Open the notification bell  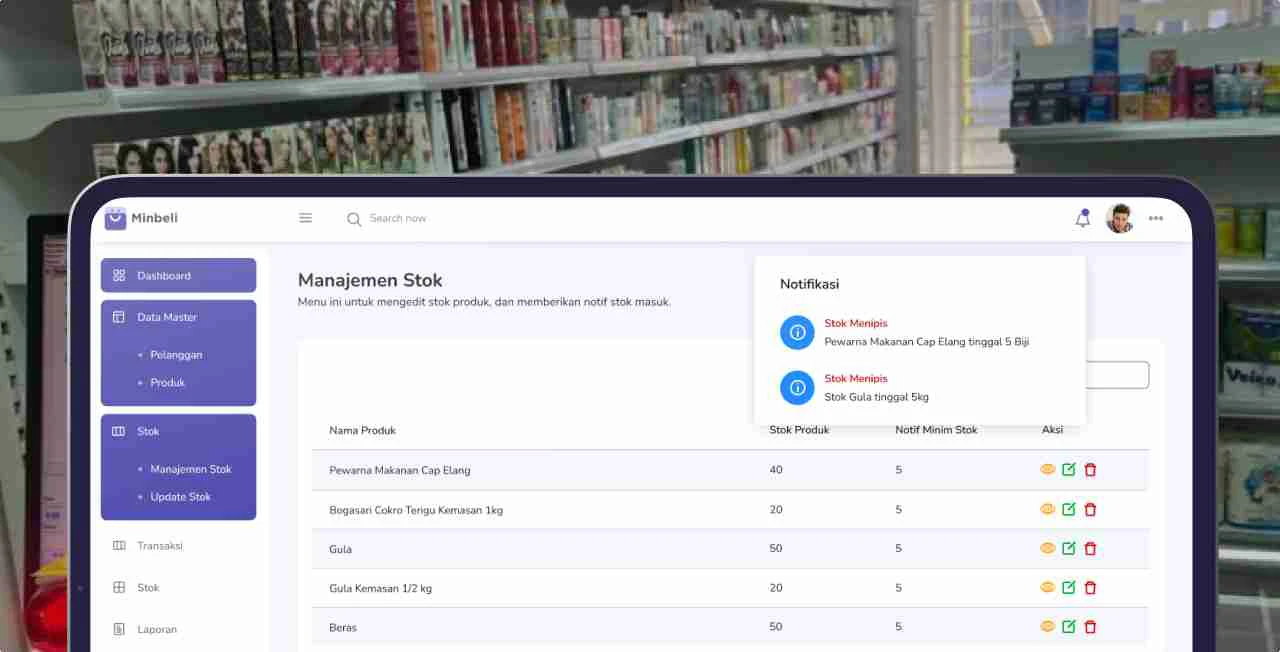pyautogui.click(x=1083, y=218)
